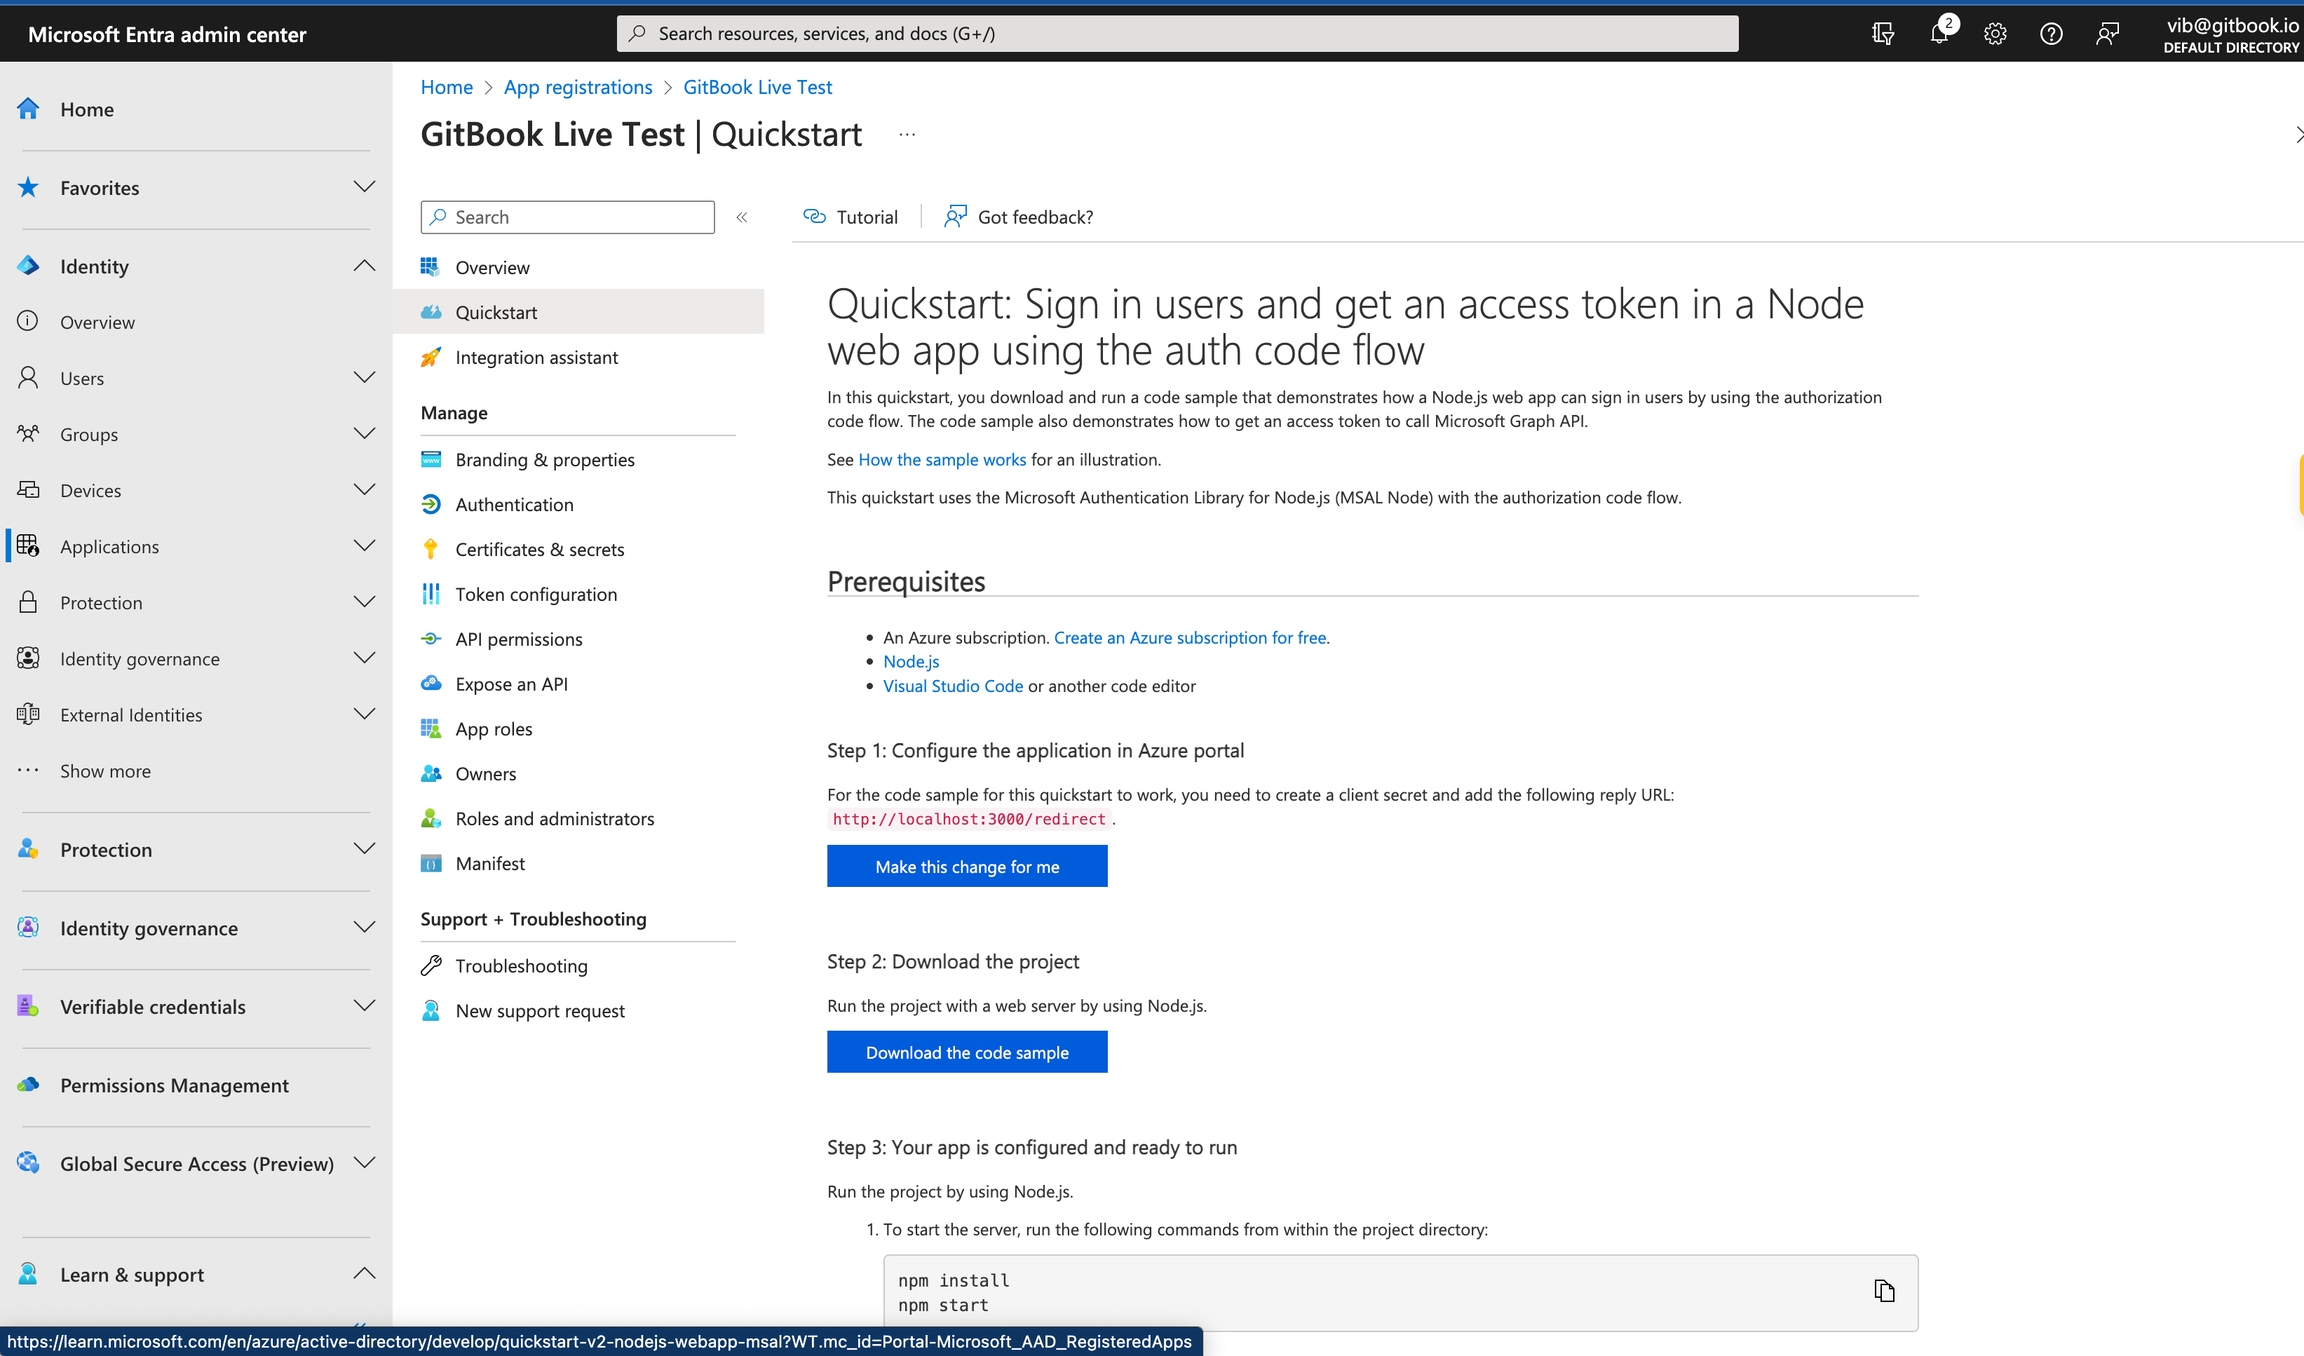Open the Manifest menu item

(489, 863)
